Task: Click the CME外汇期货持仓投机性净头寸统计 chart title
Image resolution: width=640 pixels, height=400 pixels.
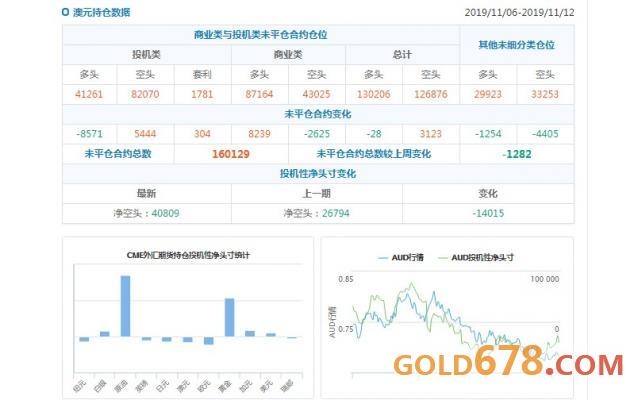Action: [188, 256]
